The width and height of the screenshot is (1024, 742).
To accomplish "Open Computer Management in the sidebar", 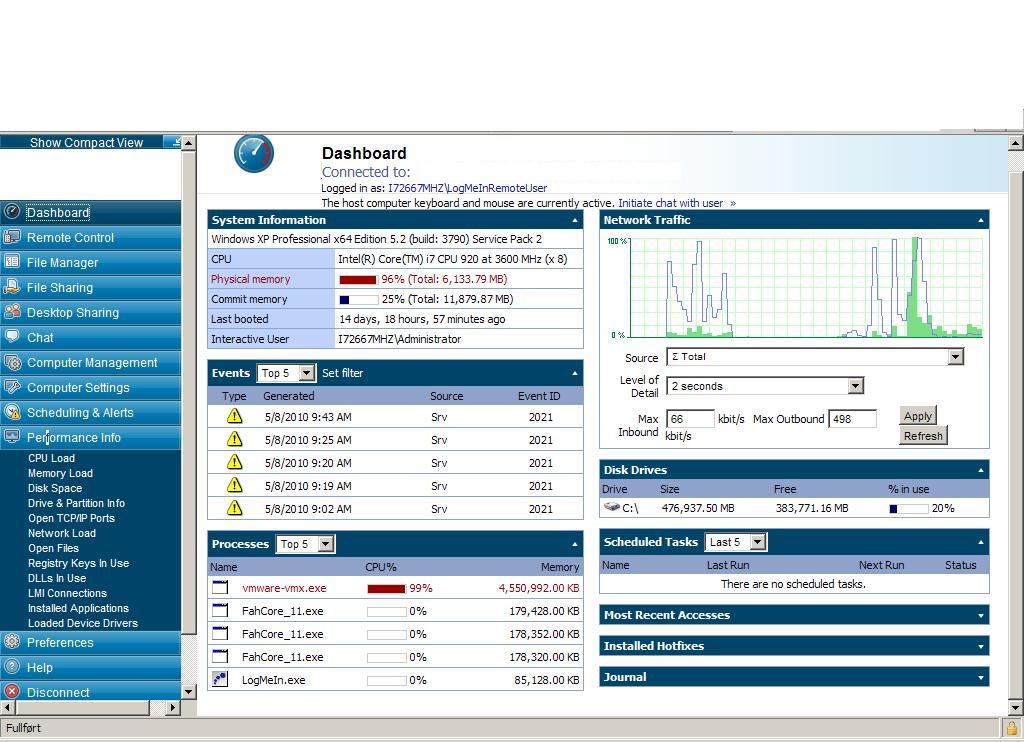I will tap(92, 363).
